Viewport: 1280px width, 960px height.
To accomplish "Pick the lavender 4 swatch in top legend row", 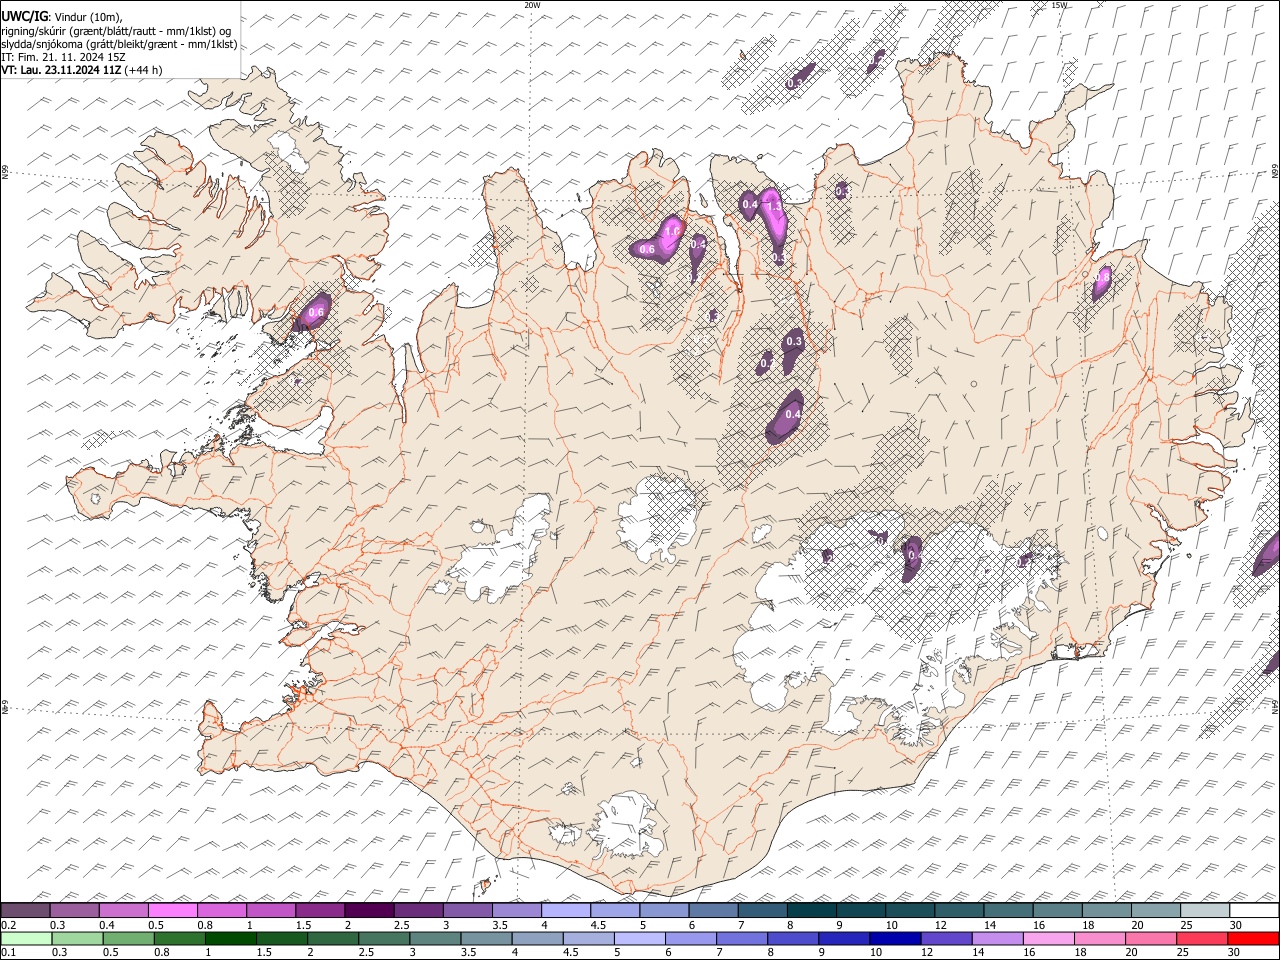I will pyautogui.click(x=566, y=911).
